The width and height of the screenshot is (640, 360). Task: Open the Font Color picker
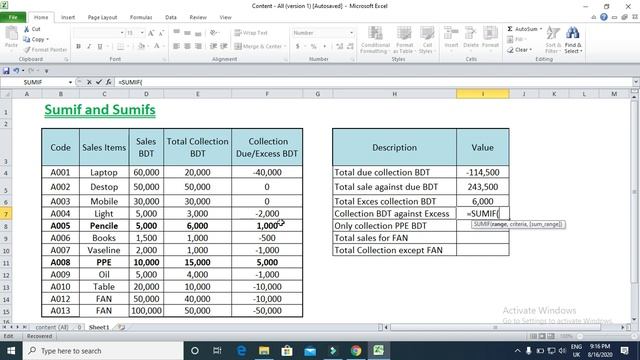pos(156,47)
